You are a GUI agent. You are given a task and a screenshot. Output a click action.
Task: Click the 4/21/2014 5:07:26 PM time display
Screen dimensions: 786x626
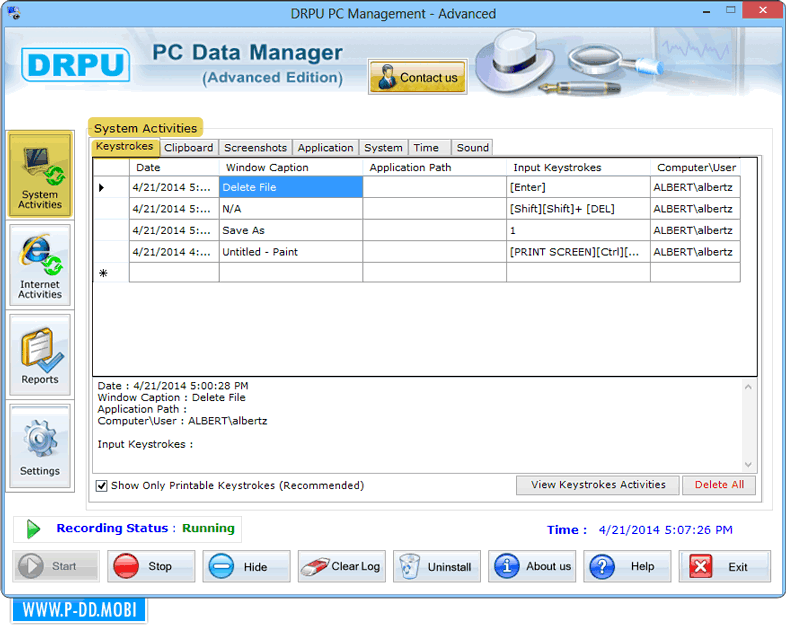pyautogui.click(x=665, y=530)
